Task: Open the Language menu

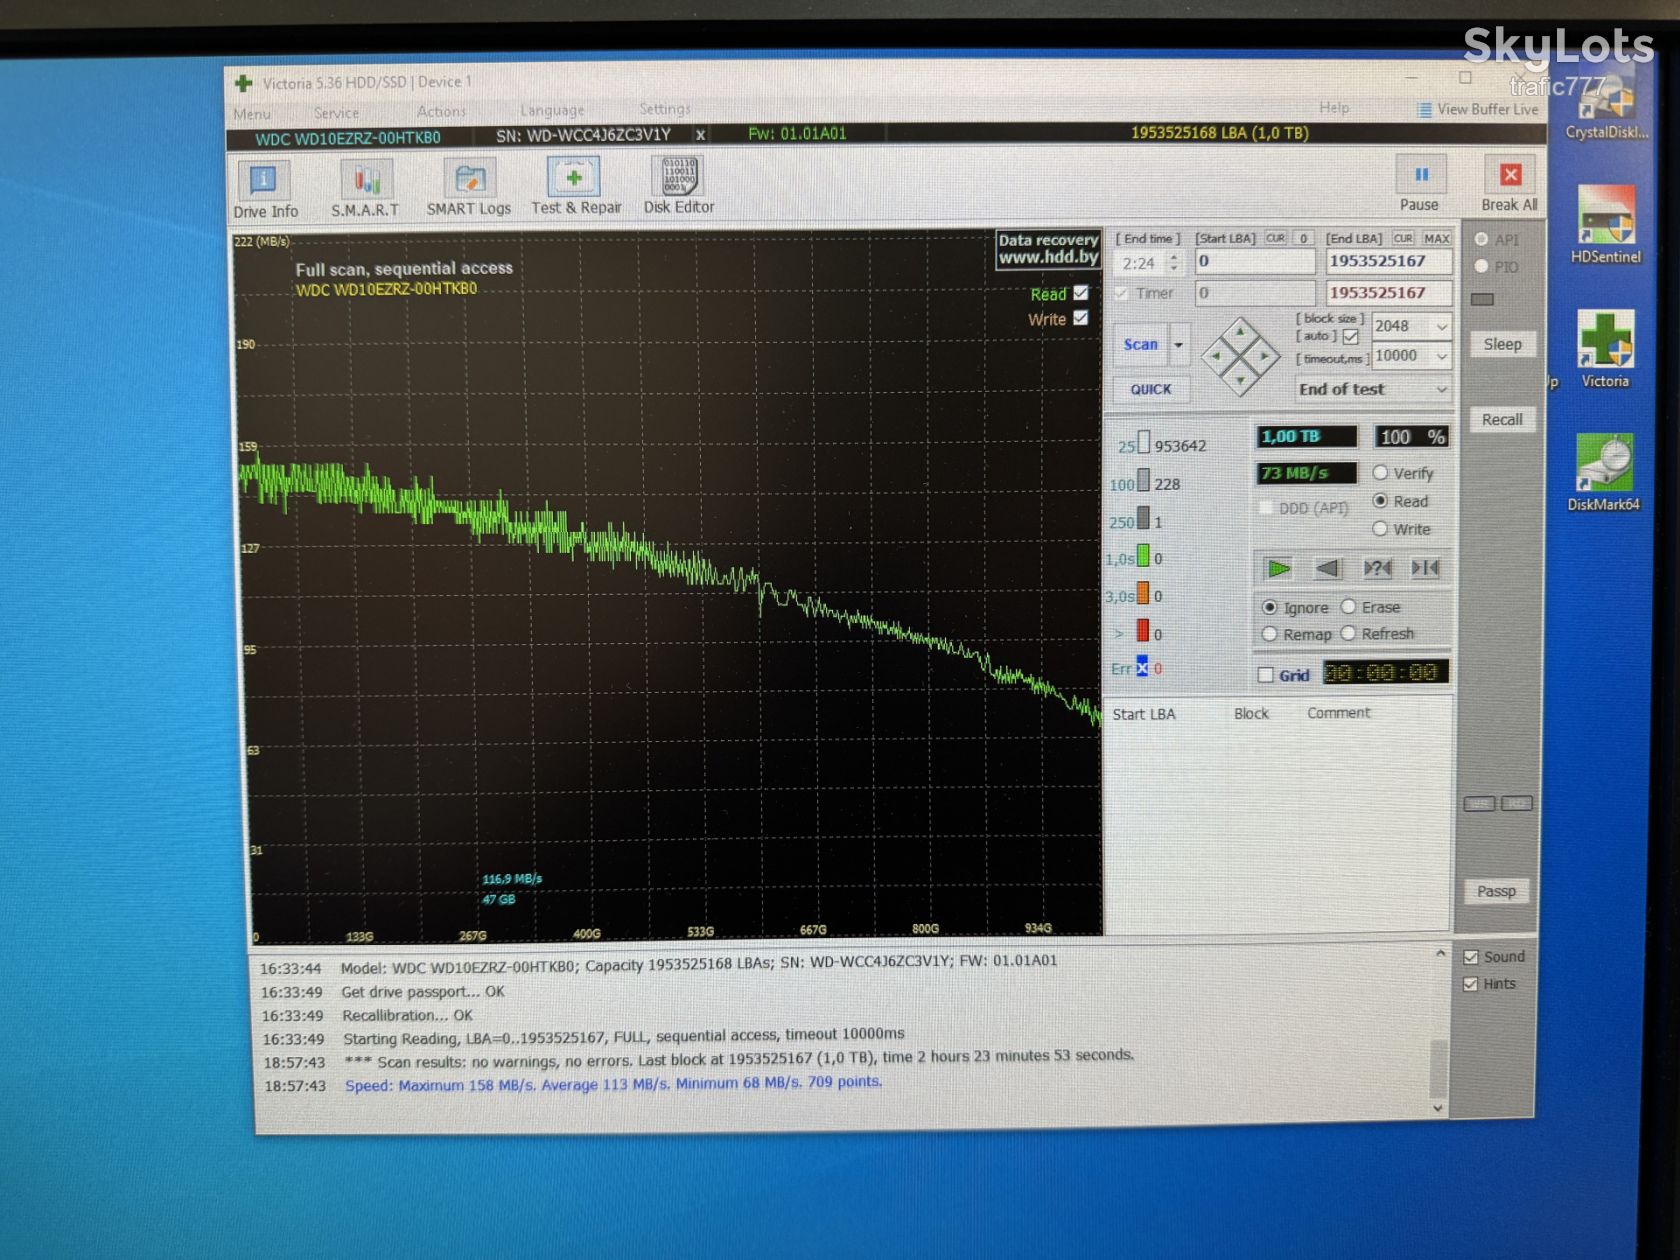Action: point(552,110)
